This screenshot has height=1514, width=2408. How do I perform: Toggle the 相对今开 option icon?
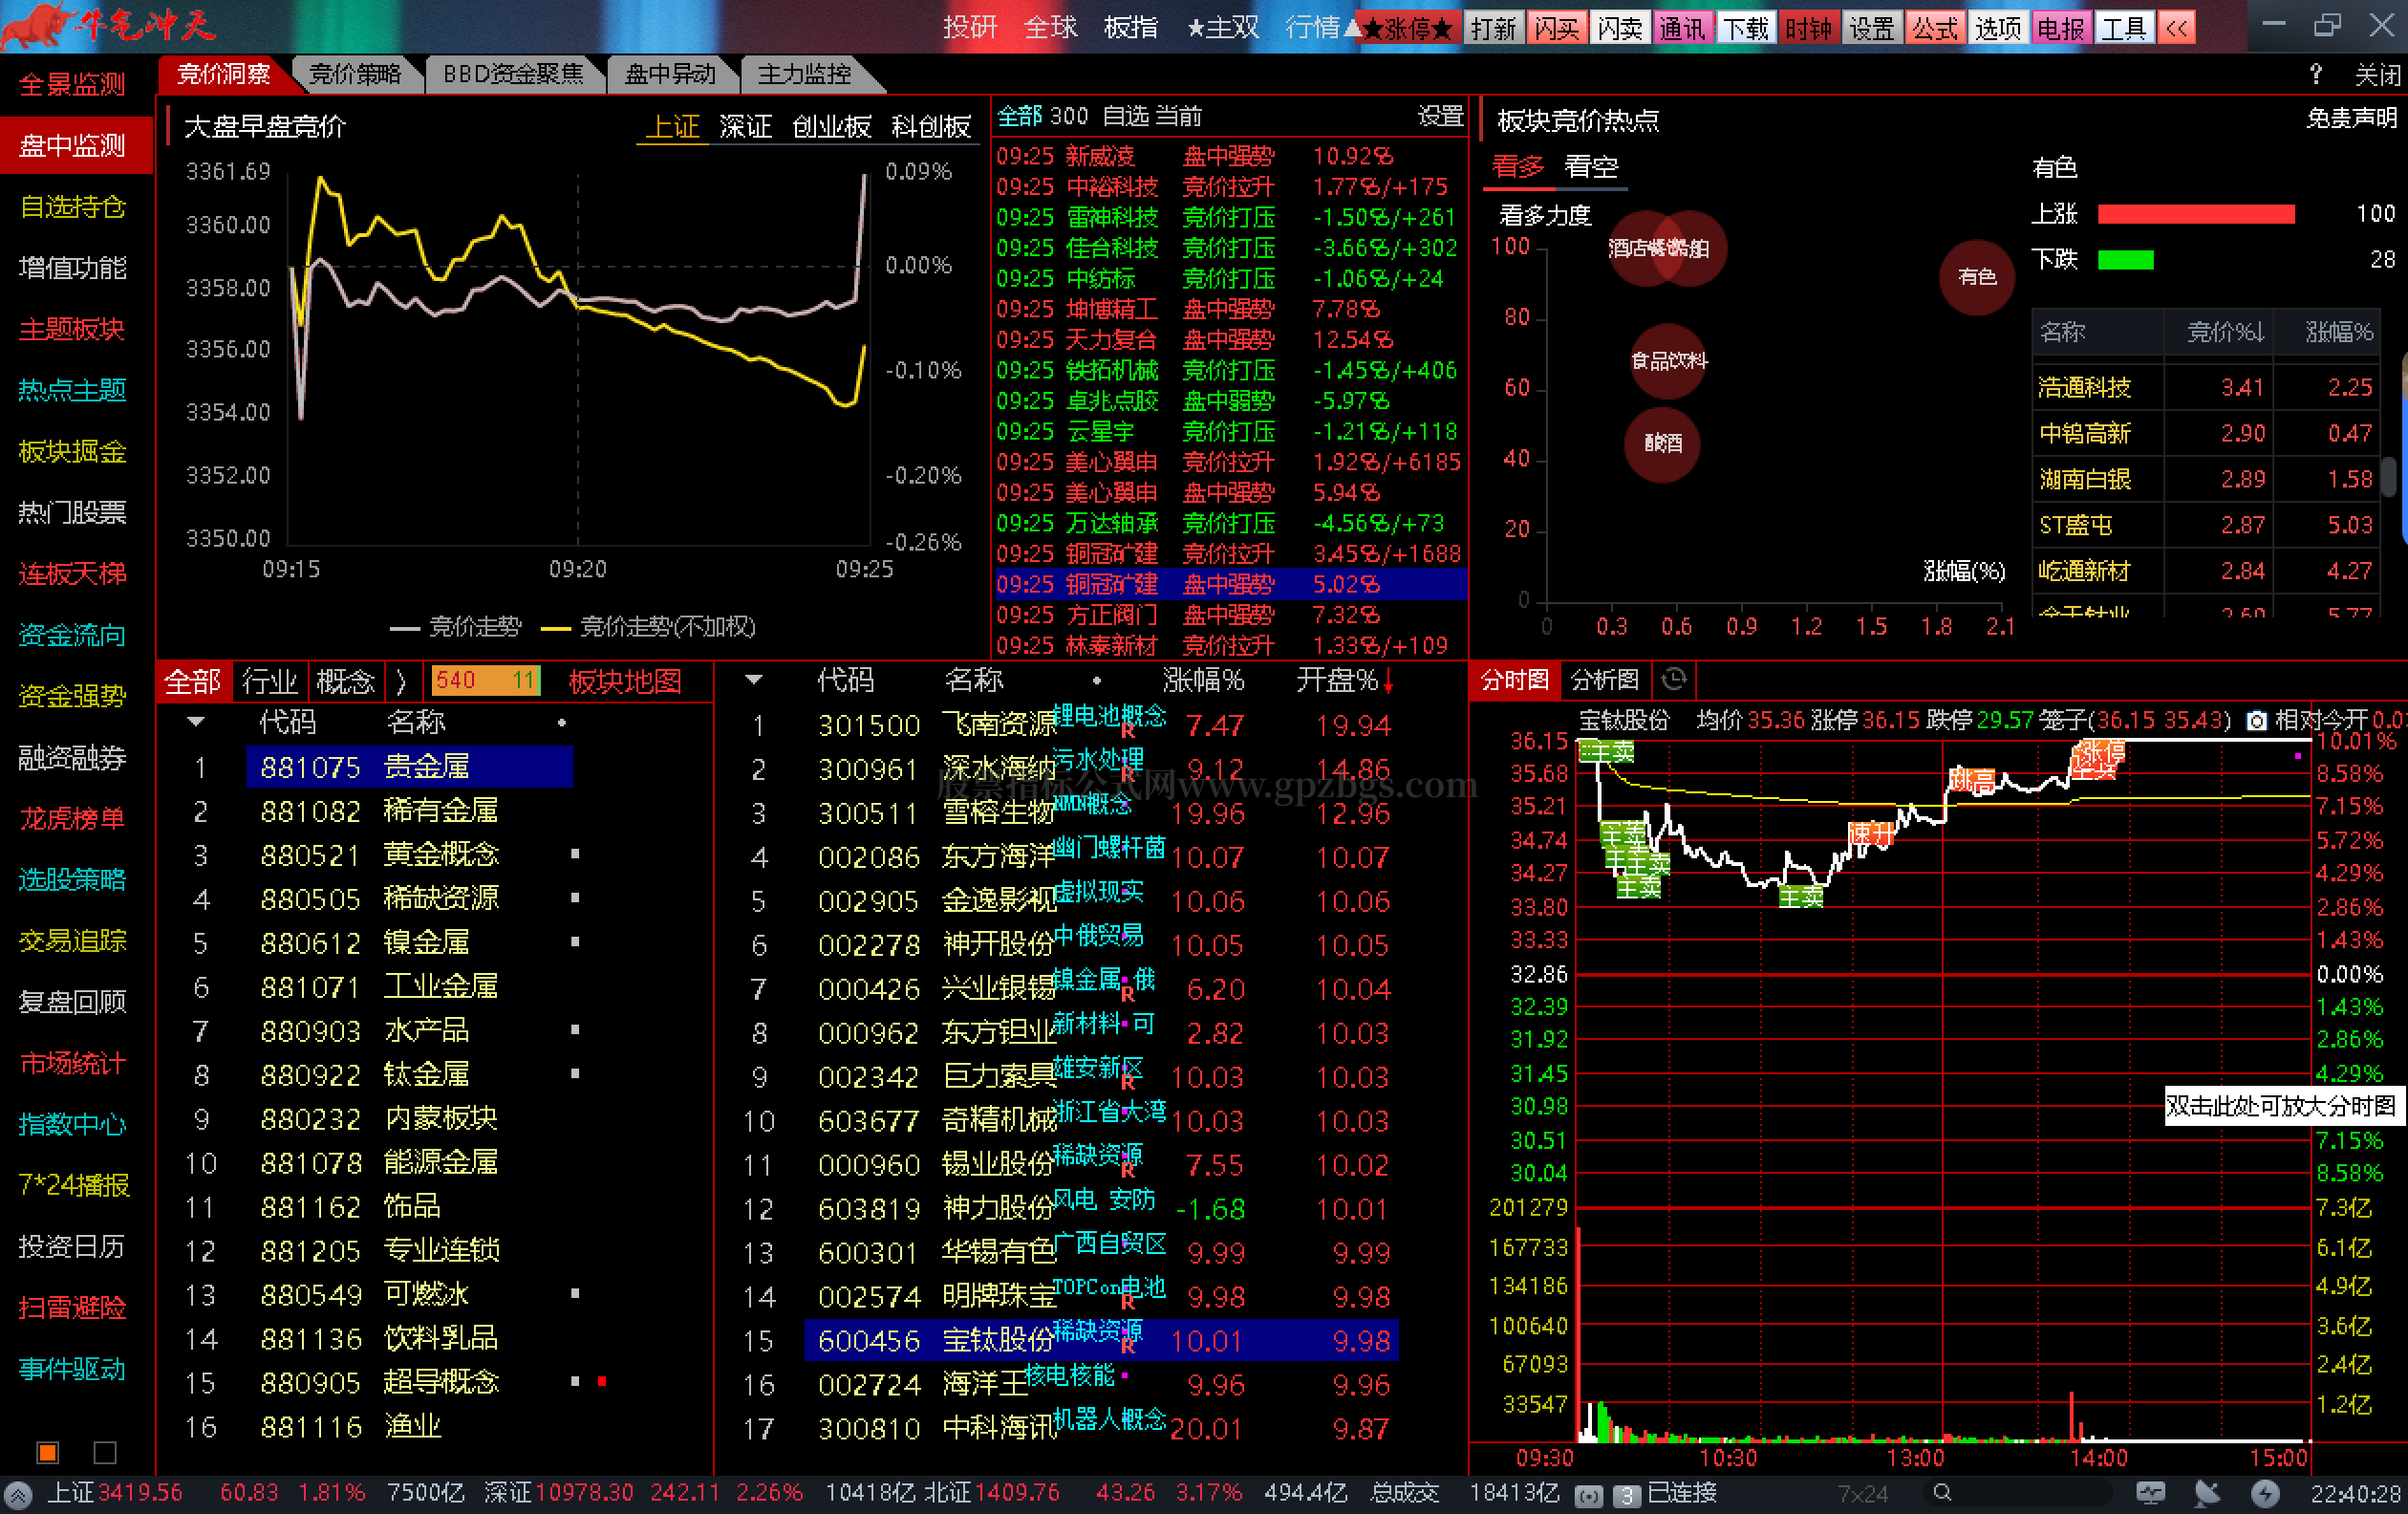click(x=2256, y=720)
